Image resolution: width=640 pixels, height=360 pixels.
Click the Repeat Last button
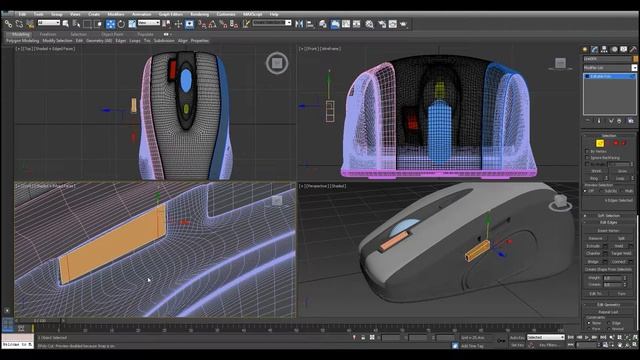pos(608,312)
